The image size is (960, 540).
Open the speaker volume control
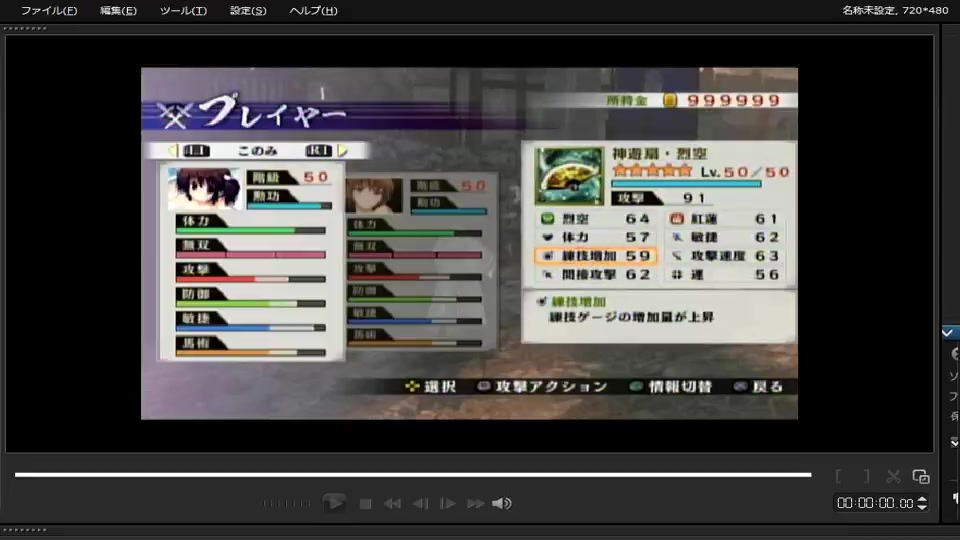coord(501,503)
